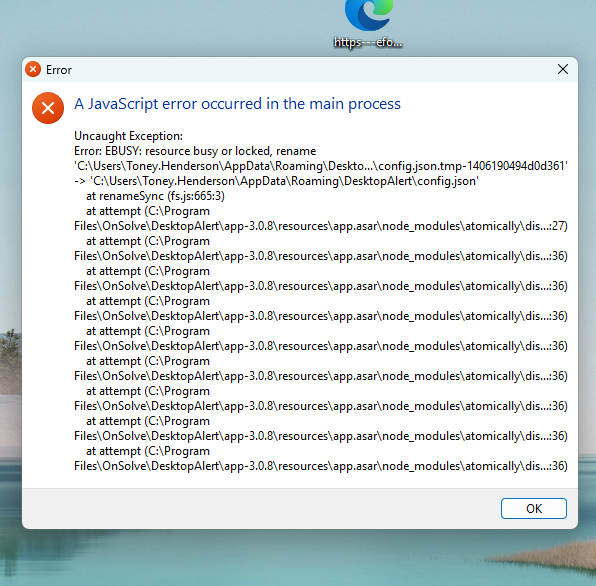The height and width of the screenshot is (586, 596).
Task: Click the config.json.tmp-1406190494d0d361 path line
Action: coord(321,166)
